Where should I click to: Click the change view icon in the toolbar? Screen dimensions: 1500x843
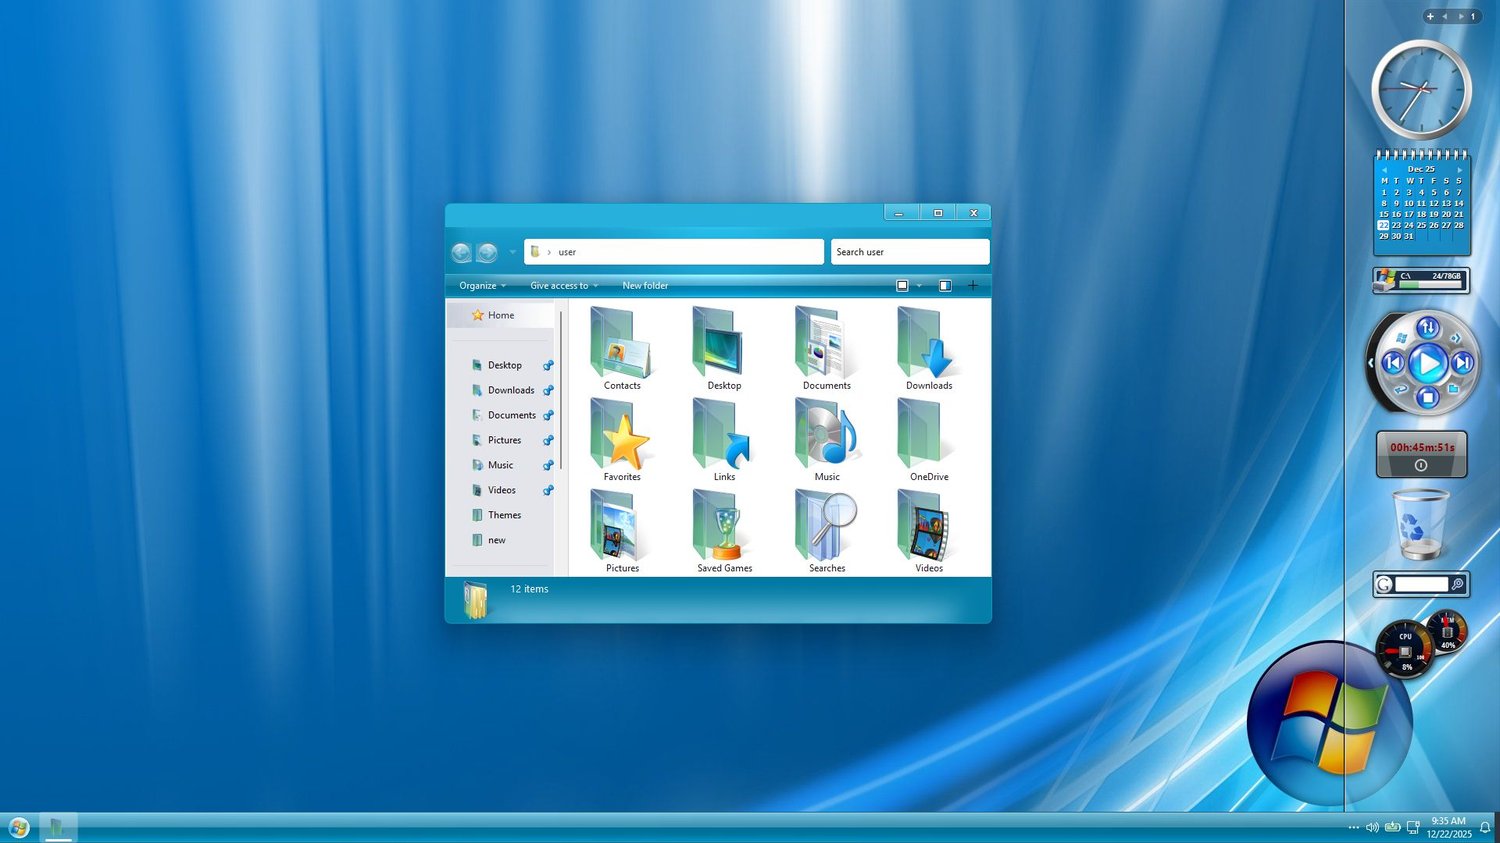(x=902, y=286)
